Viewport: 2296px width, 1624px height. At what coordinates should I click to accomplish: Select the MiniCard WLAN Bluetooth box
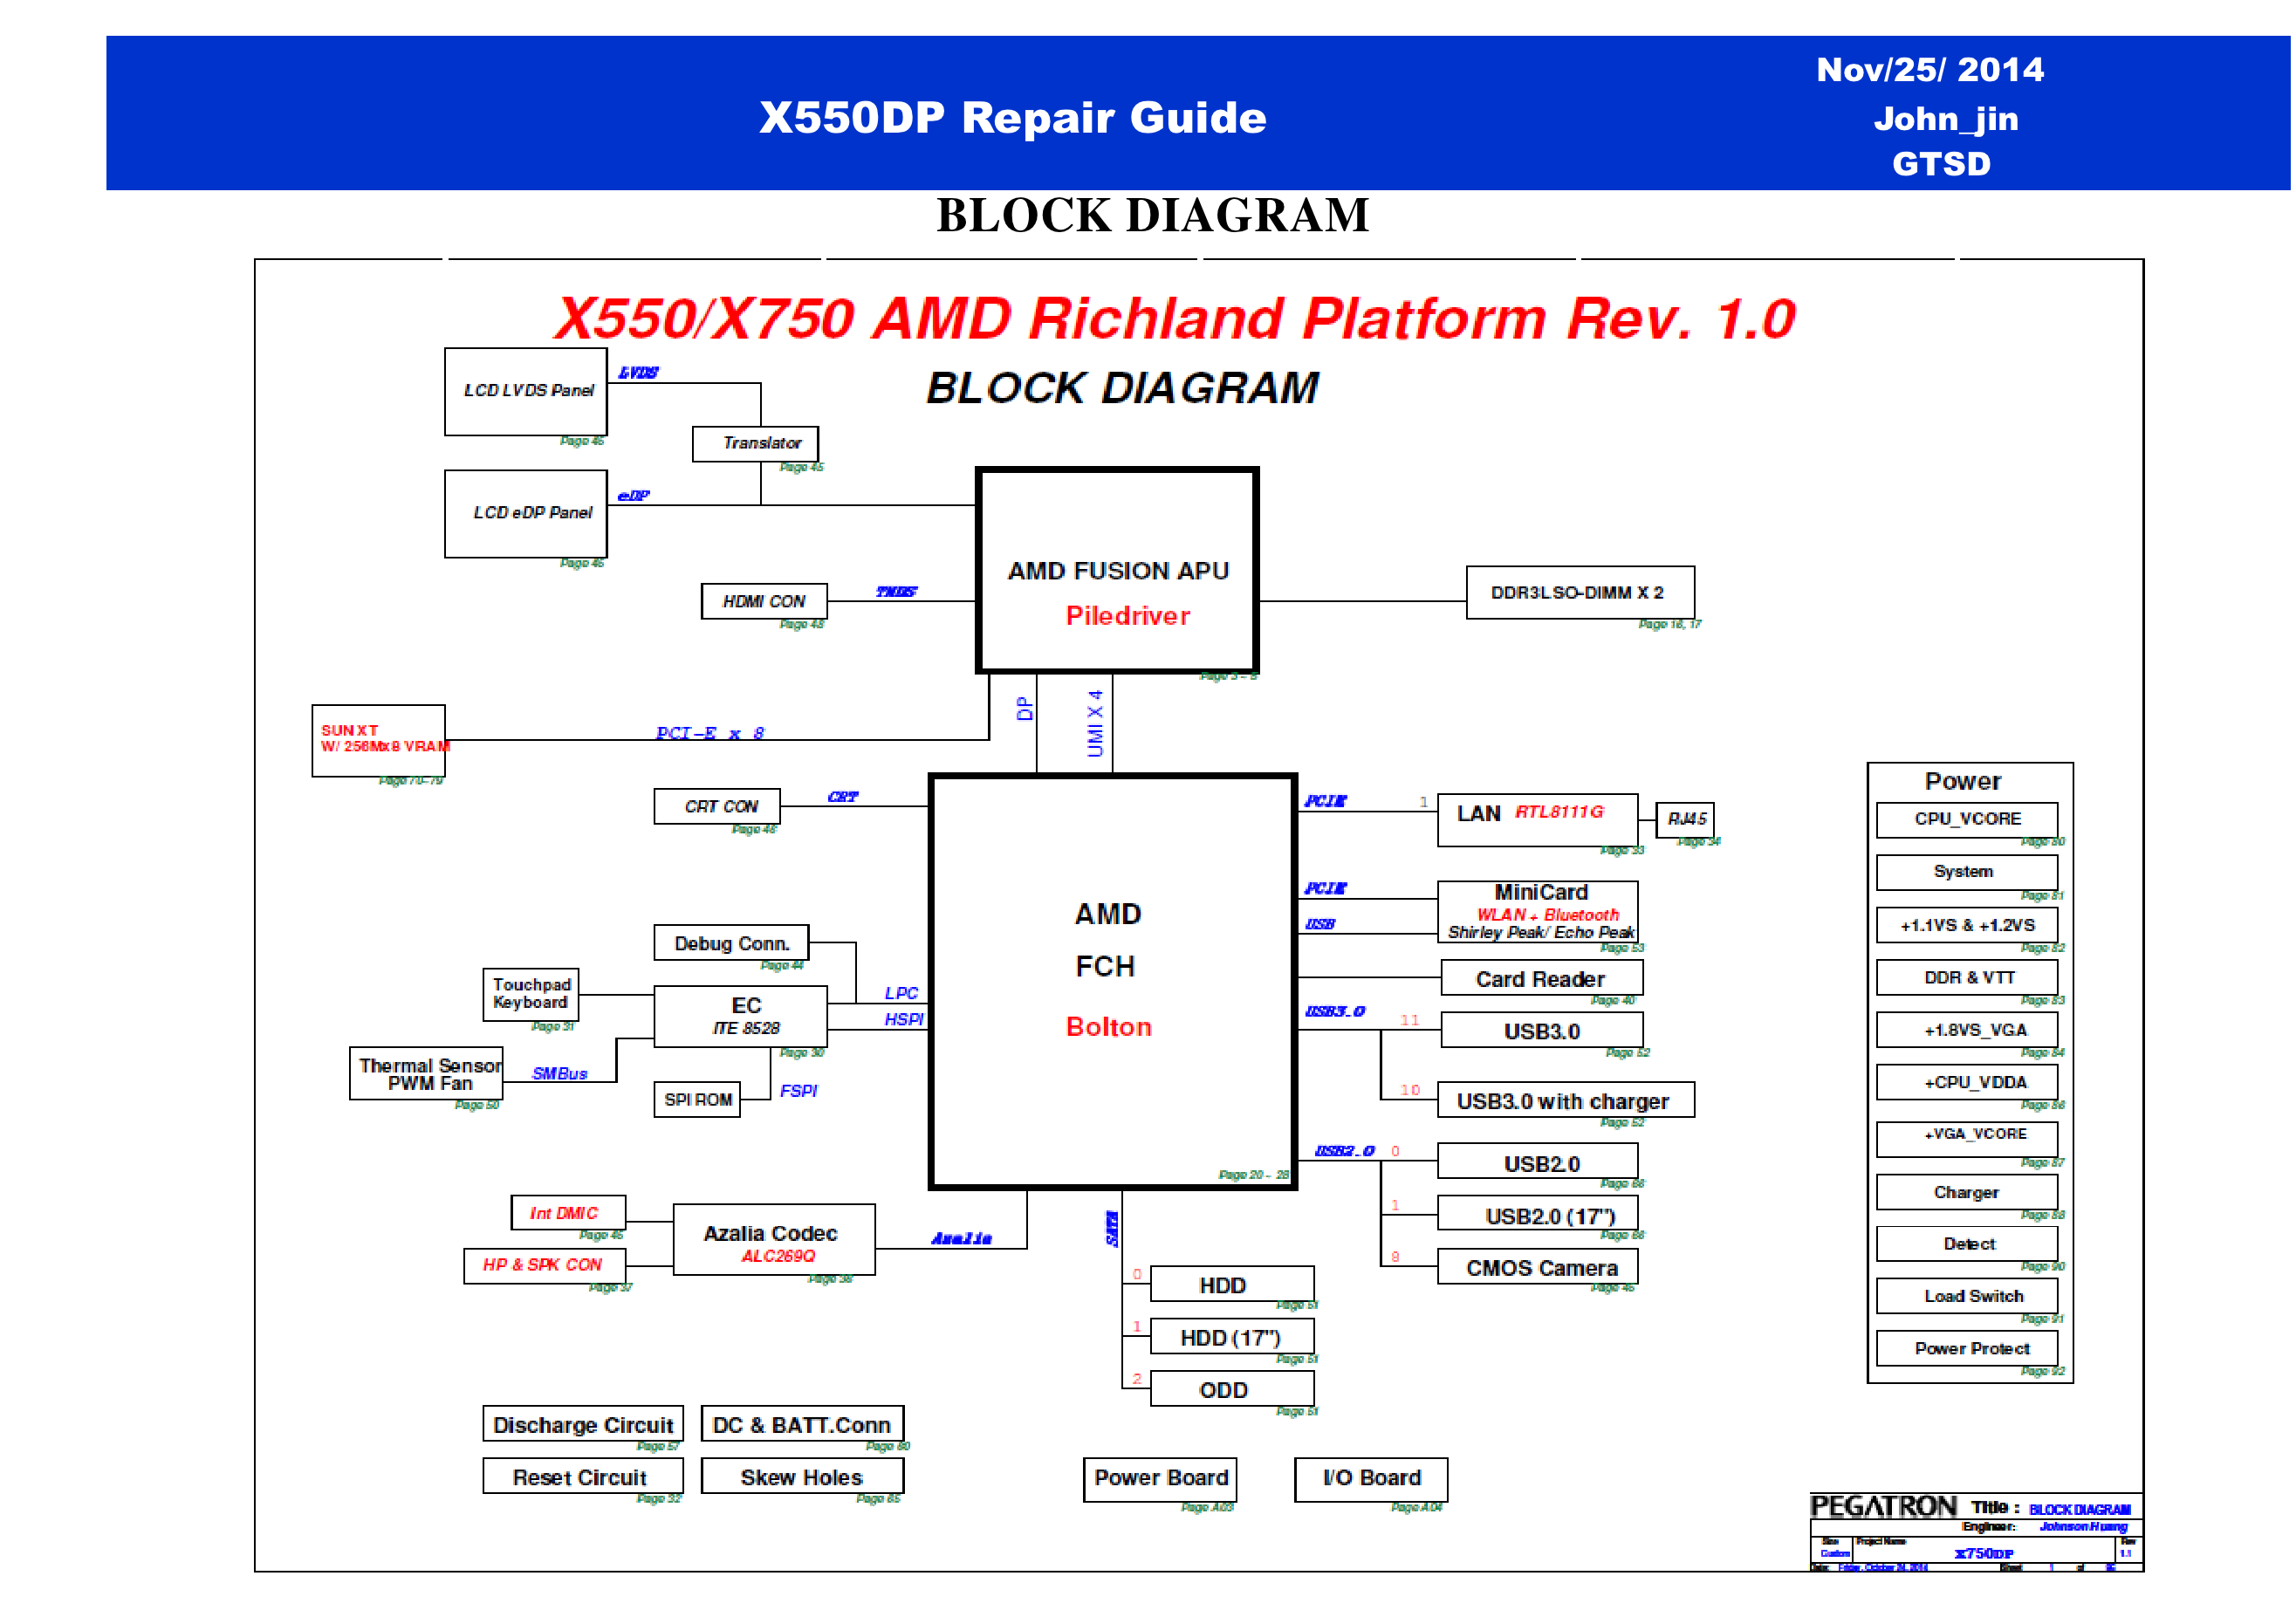click(x=1537, y=910)
